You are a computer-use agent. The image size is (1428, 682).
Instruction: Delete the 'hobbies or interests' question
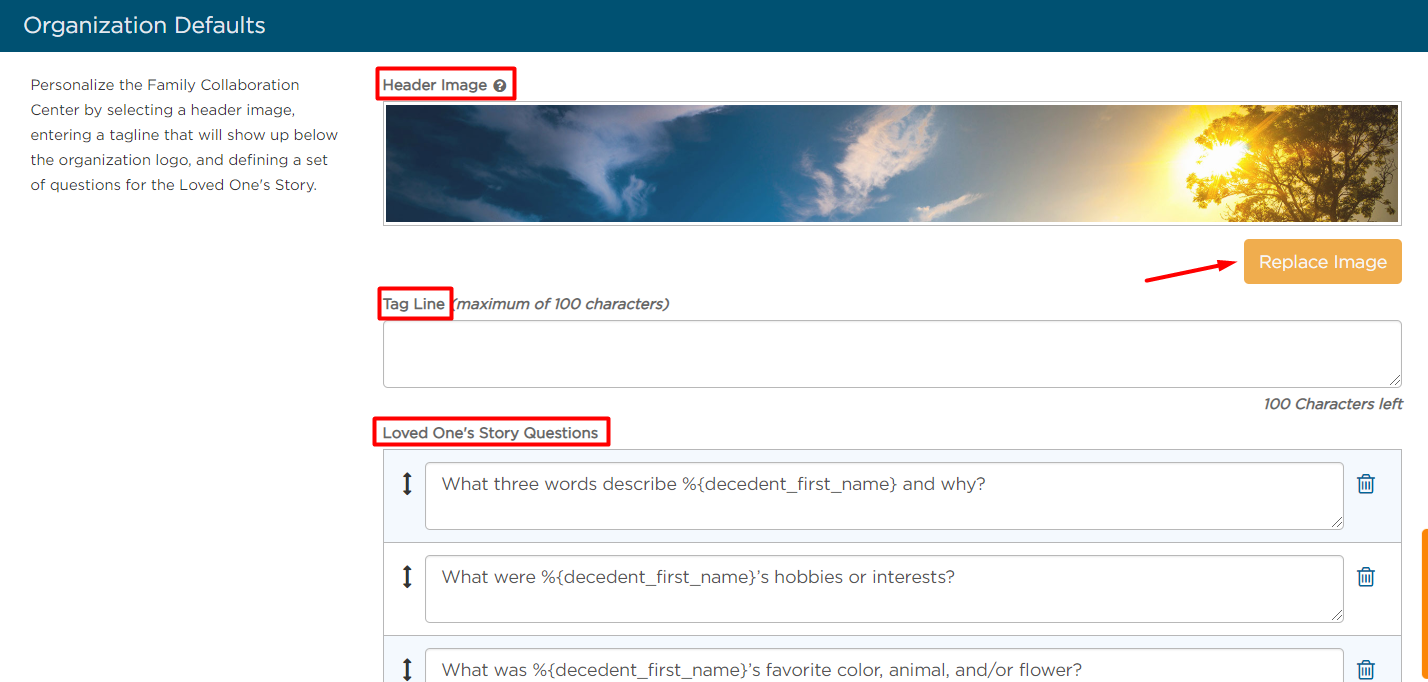[1366, 577]
